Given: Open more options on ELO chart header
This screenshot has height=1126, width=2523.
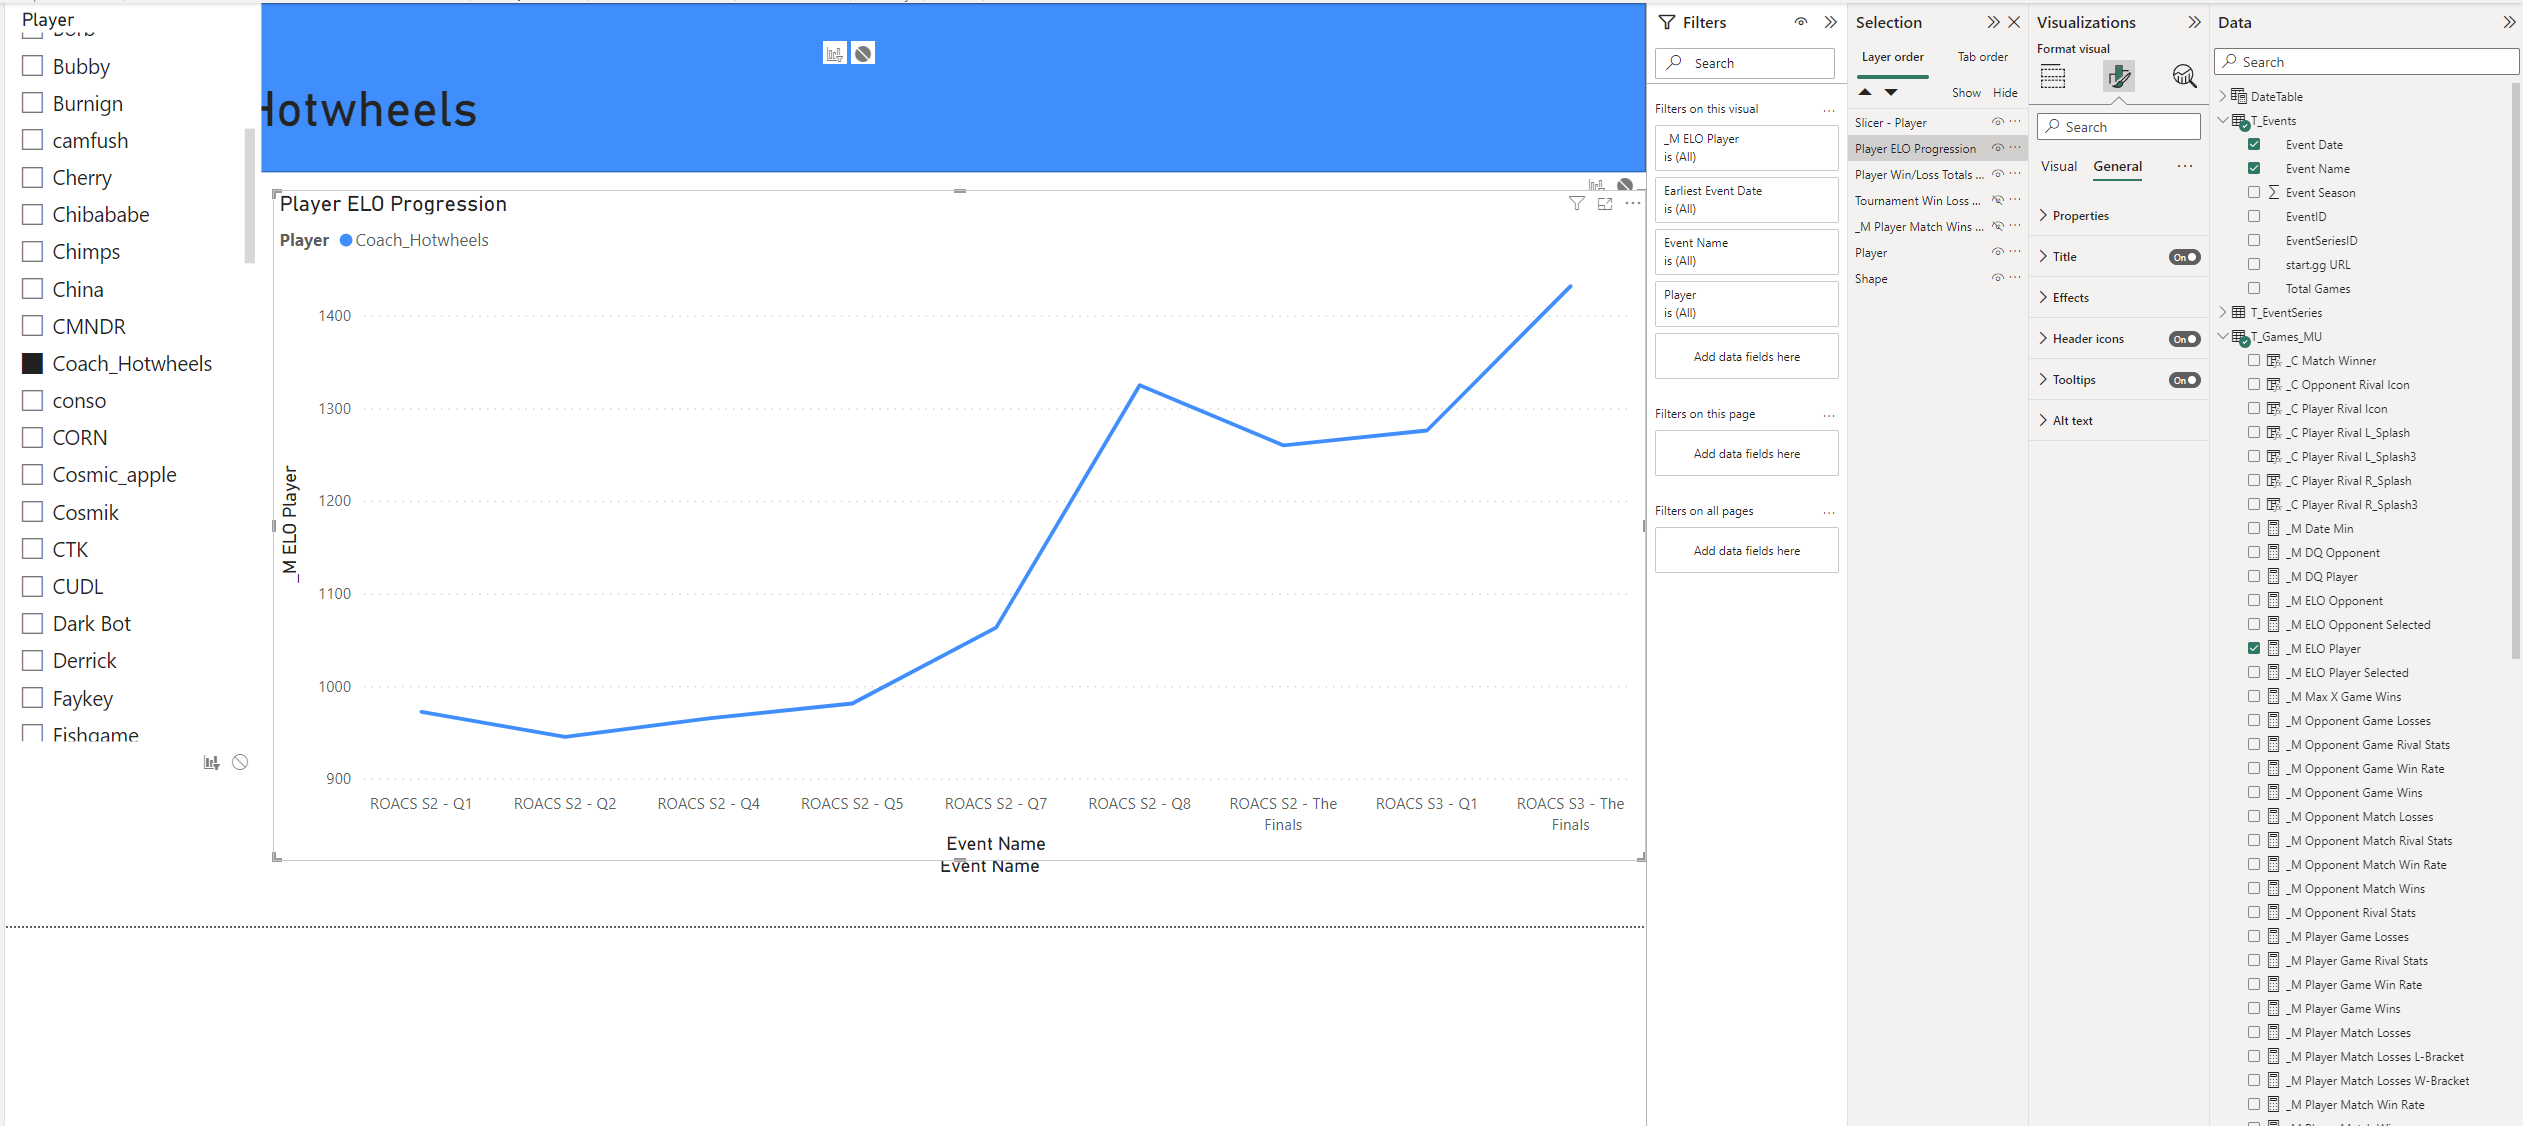Looking at the screenshot, I should 1633,204.
